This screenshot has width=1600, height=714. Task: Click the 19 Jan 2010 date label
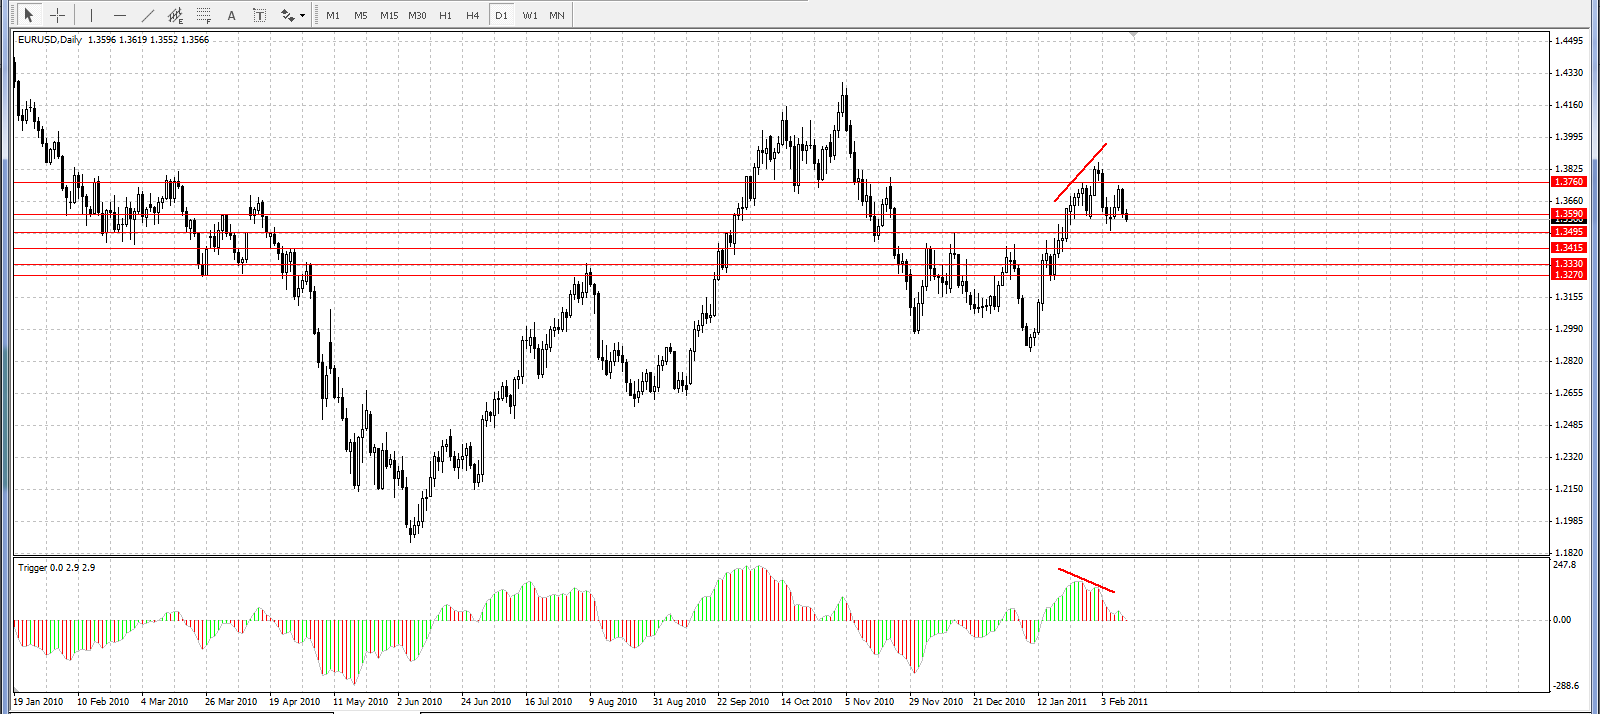[x=39, y=702]
